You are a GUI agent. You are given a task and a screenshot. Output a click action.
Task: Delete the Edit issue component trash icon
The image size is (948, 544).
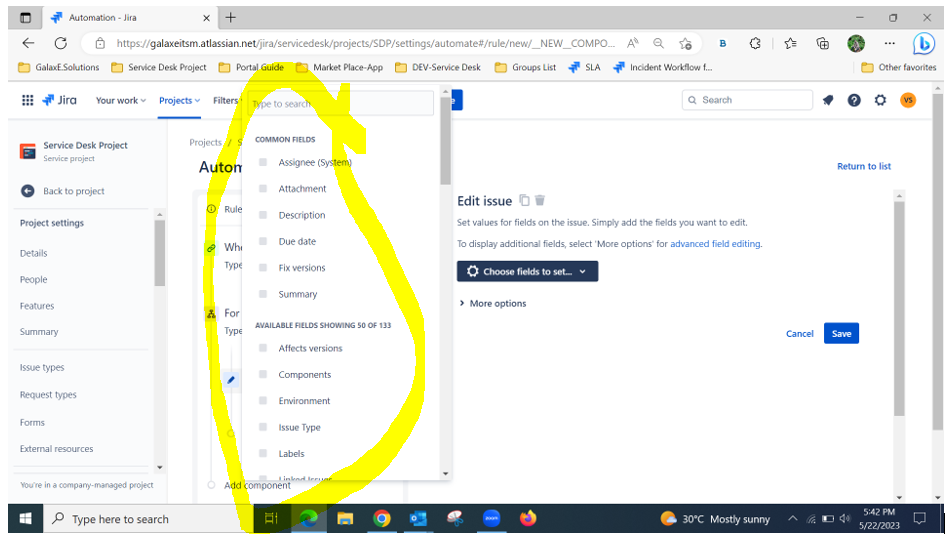coord(540,200)
